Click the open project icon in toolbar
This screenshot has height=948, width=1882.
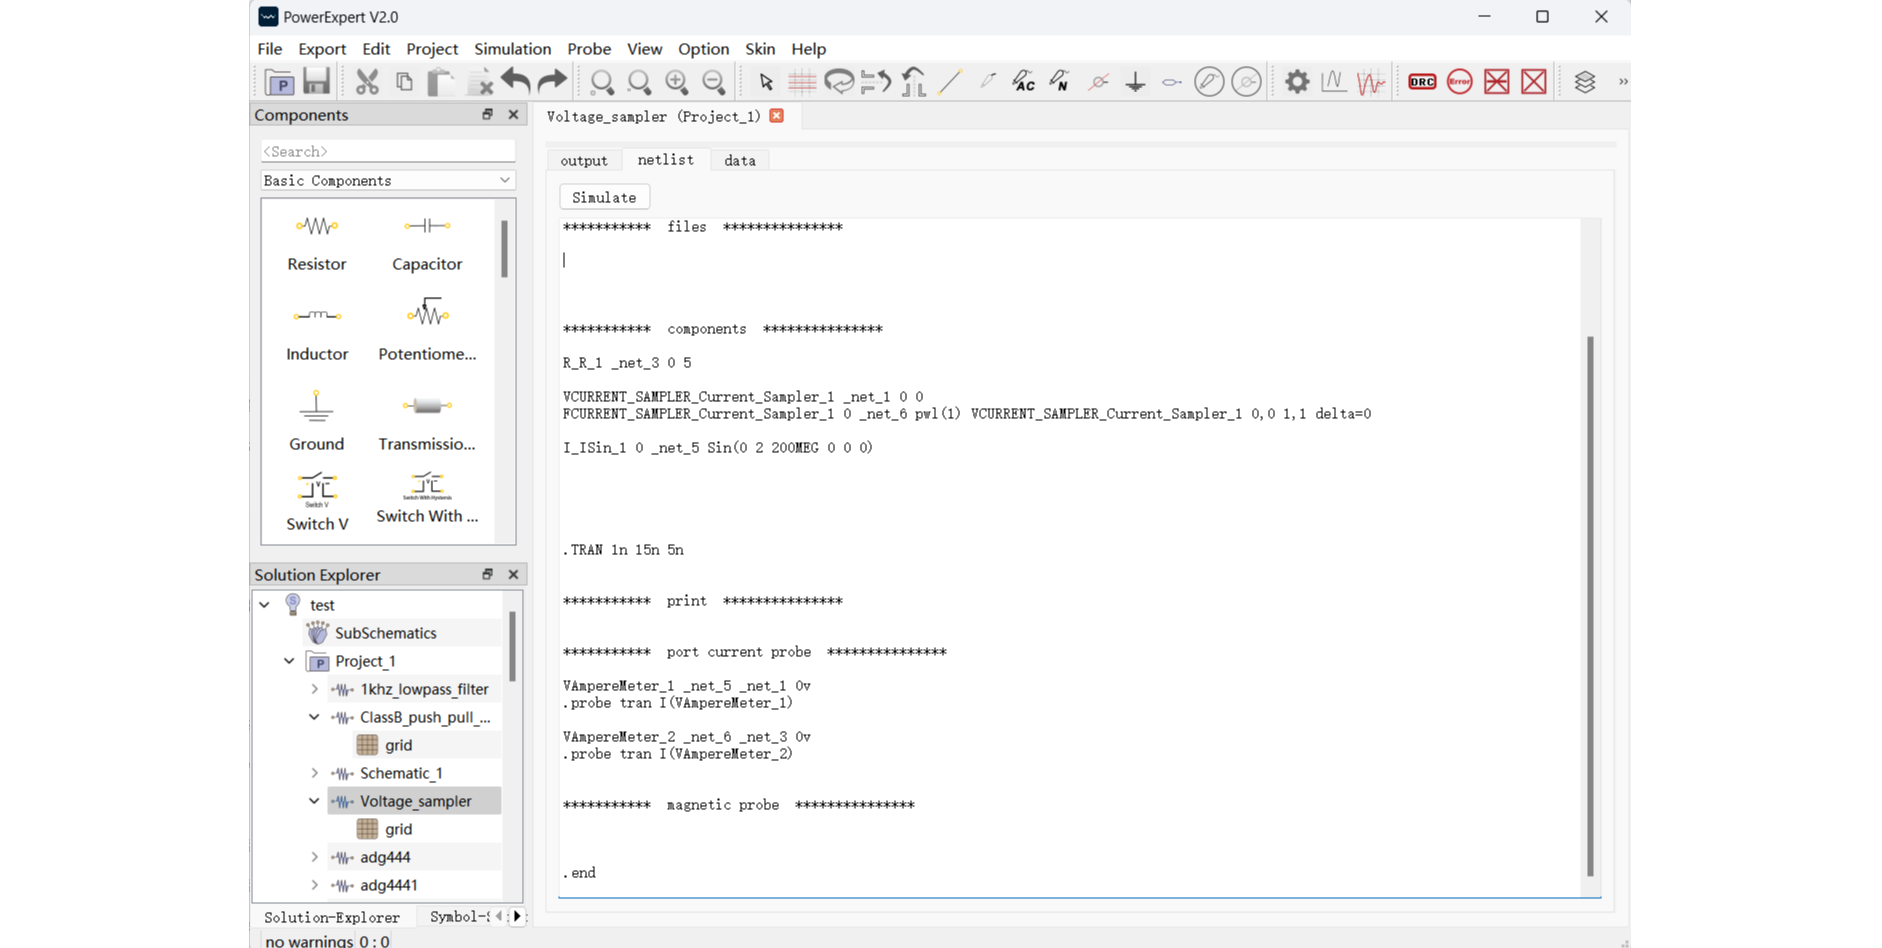click(280, 82)
